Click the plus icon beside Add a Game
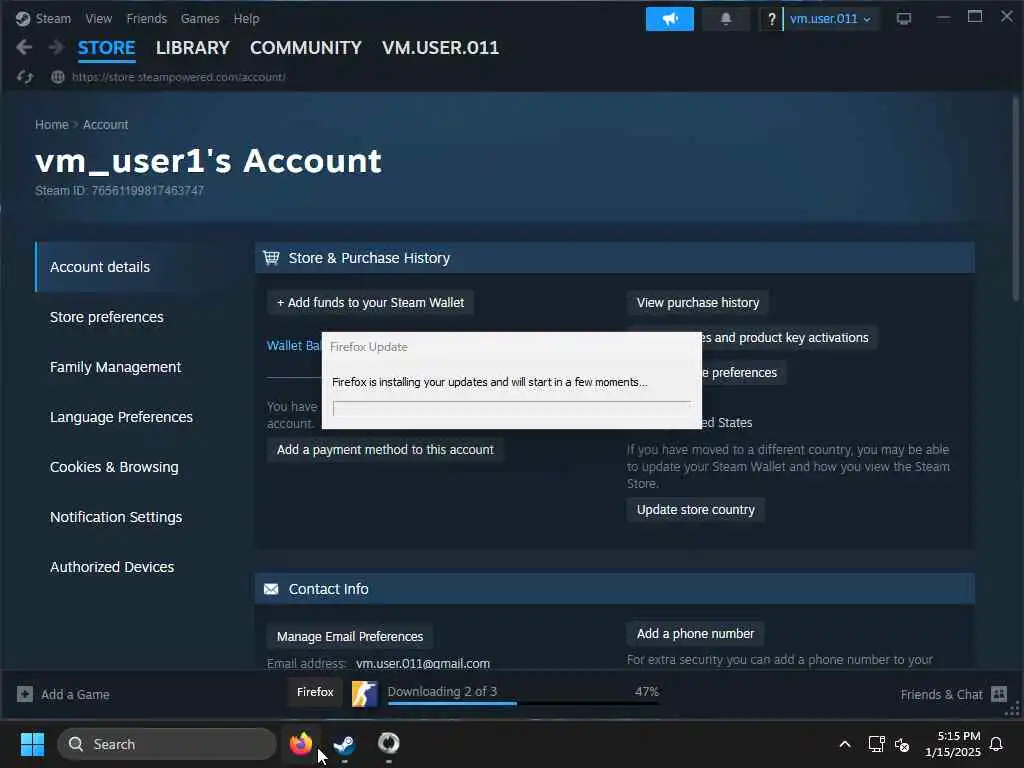Screen dimensions: 1024x768 coord(25,694)
